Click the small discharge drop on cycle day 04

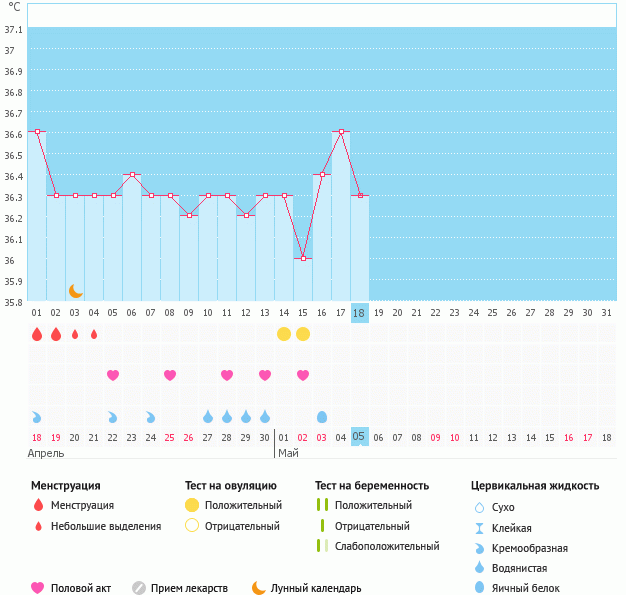click(x=94, y=334)
